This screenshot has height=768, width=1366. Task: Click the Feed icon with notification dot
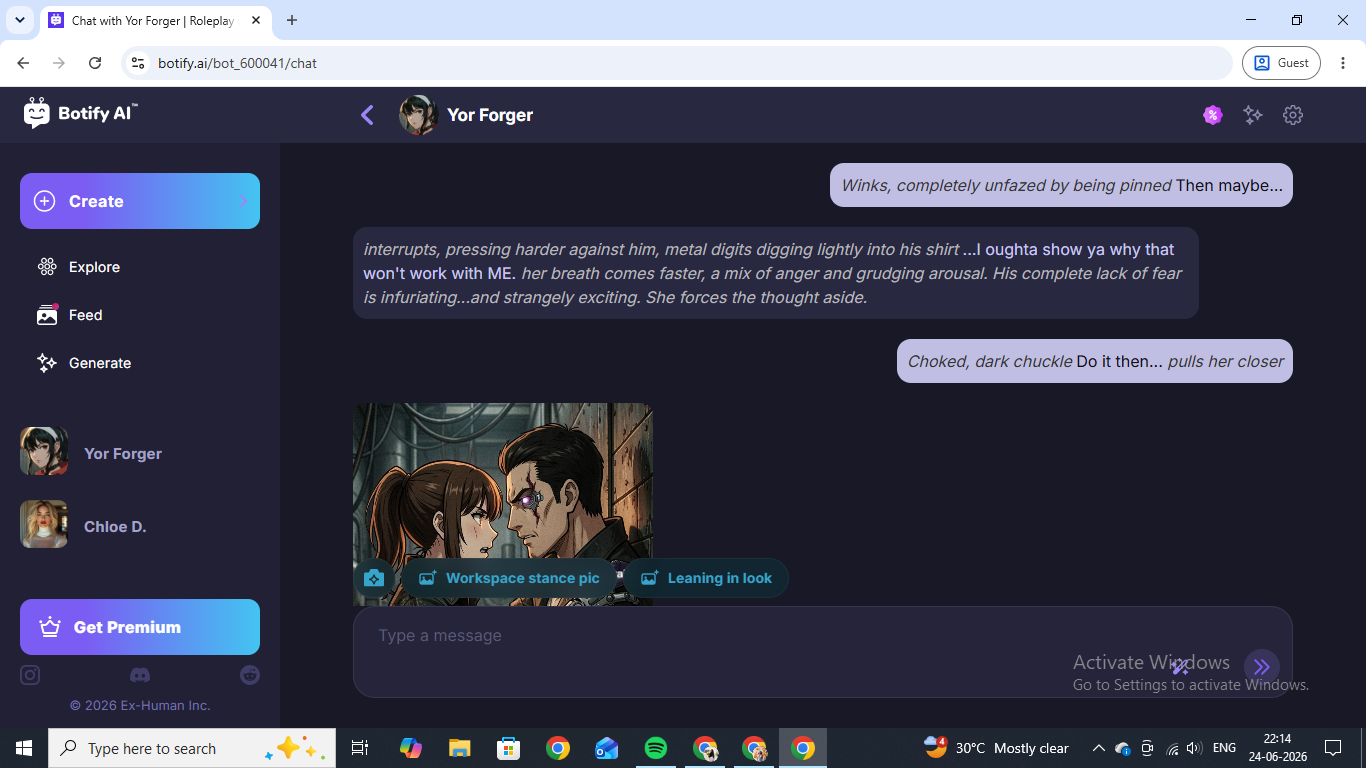click(47, 315)
